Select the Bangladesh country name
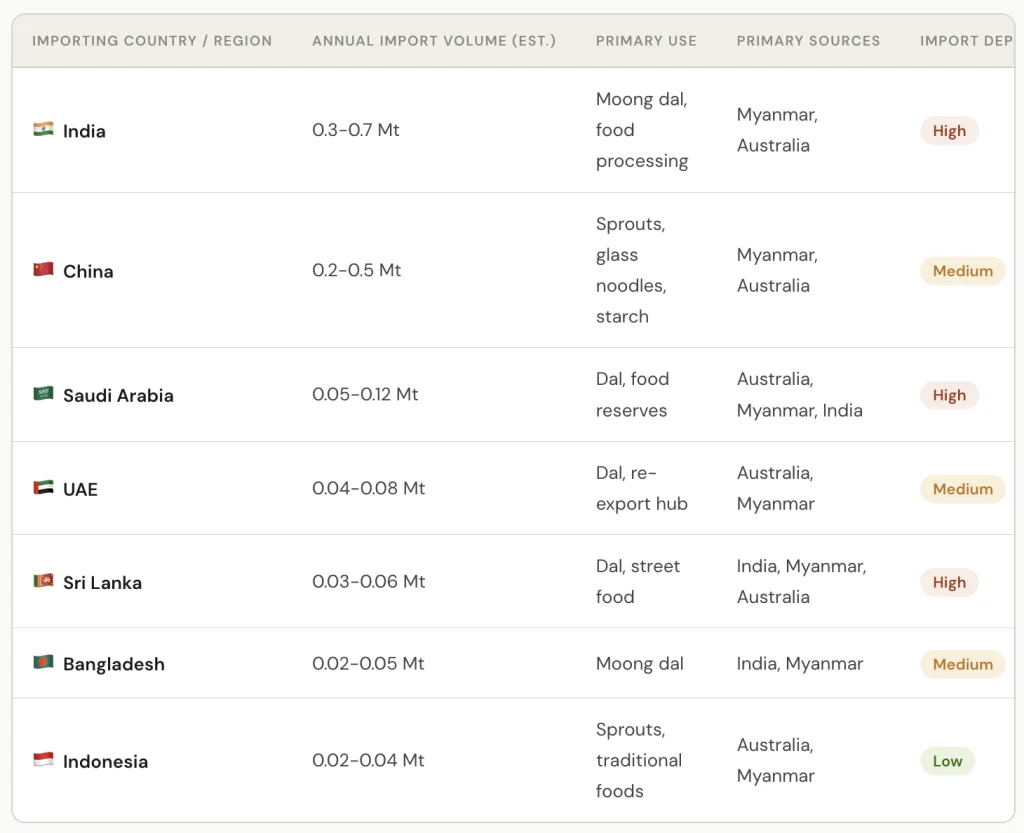1024x833 pixels. [x=114, y=665]
